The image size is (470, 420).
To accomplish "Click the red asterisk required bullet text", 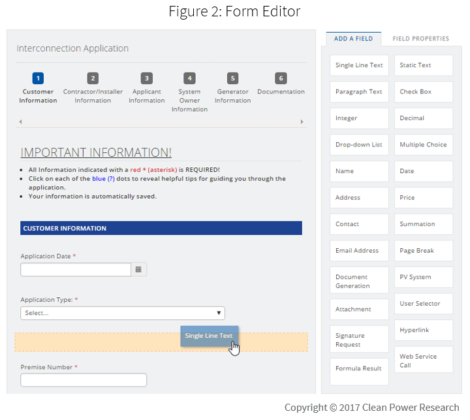I will point(124,170).
